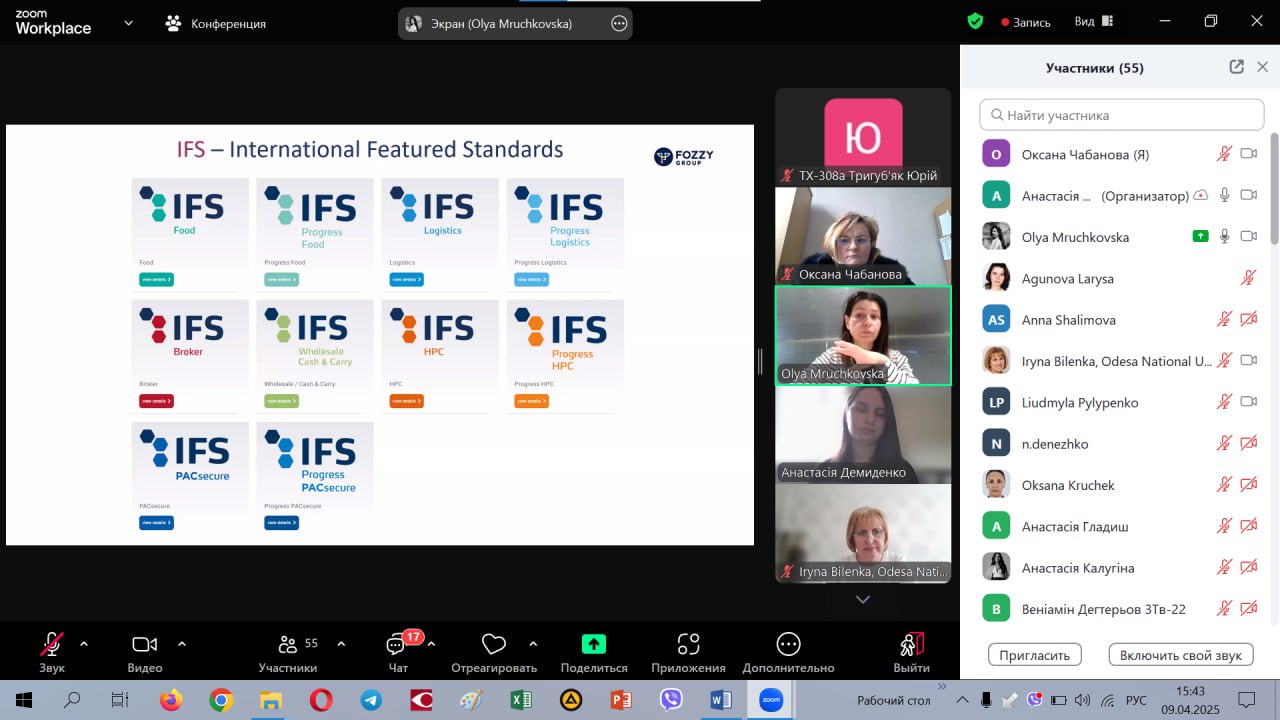Select Оксана Чабанова video thumbnail
The height and width of the screenshot is (720, 1280).
[863, 236]
